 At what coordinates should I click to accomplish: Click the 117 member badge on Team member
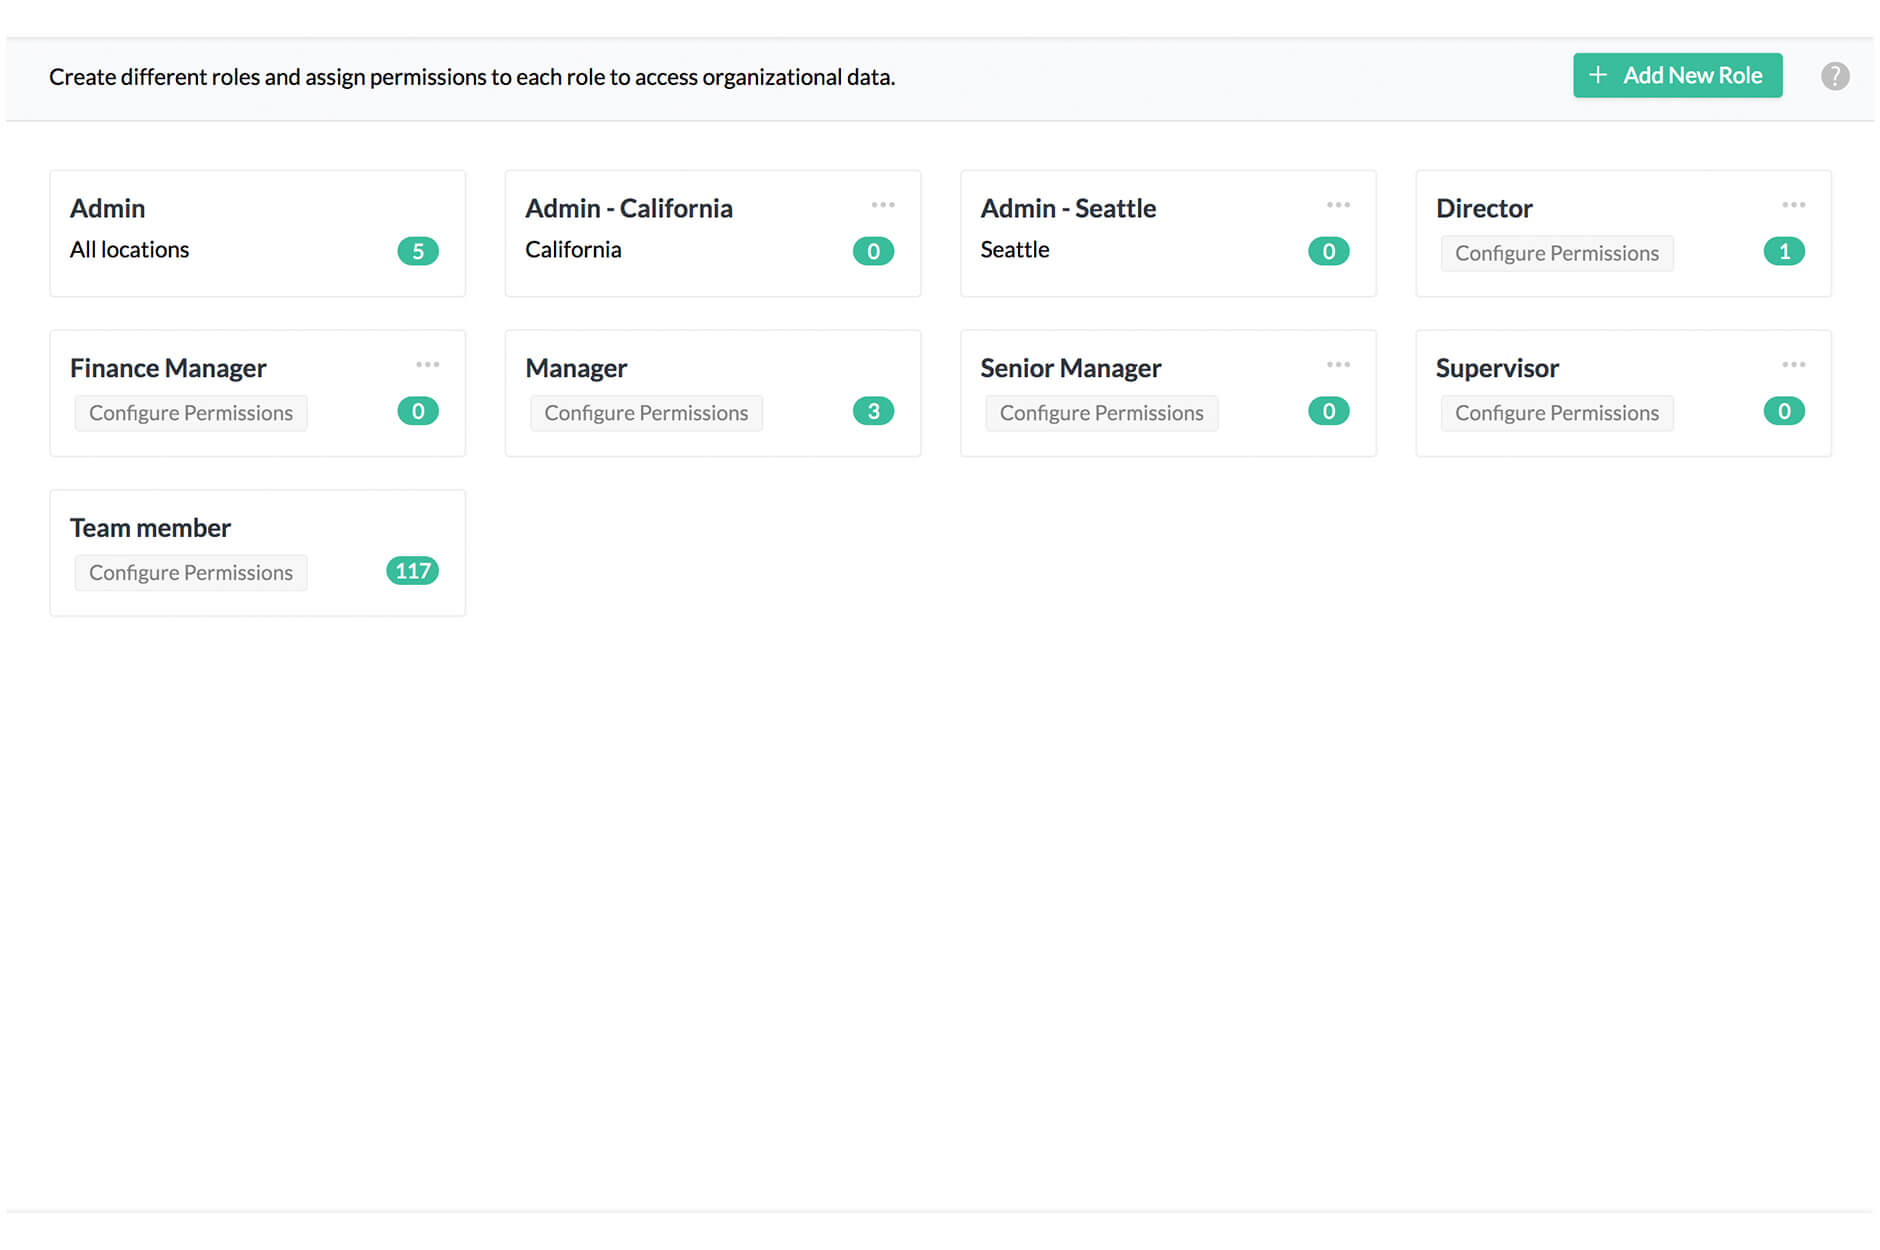tap(411, 570)
